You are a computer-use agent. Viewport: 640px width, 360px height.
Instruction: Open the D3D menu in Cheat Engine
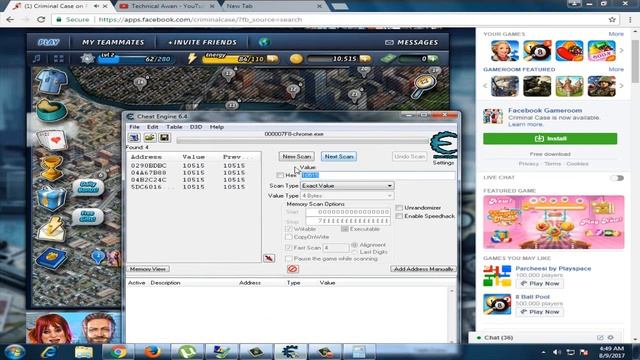point(196,127)
